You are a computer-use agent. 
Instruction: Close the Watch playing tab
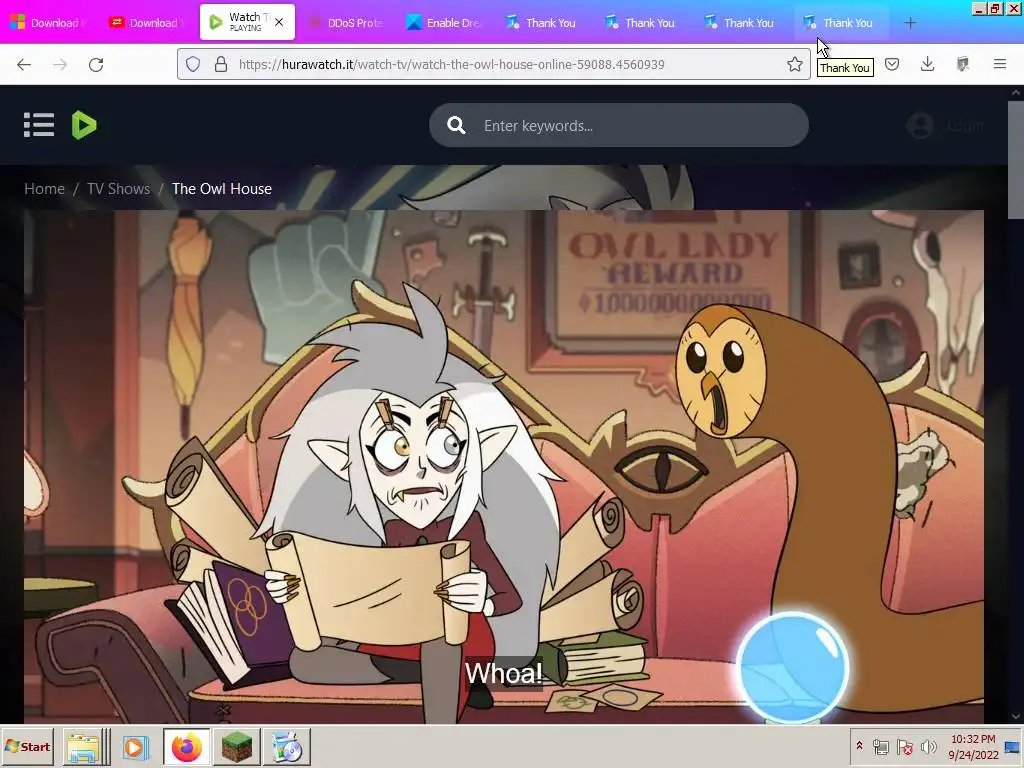point(279,22)
